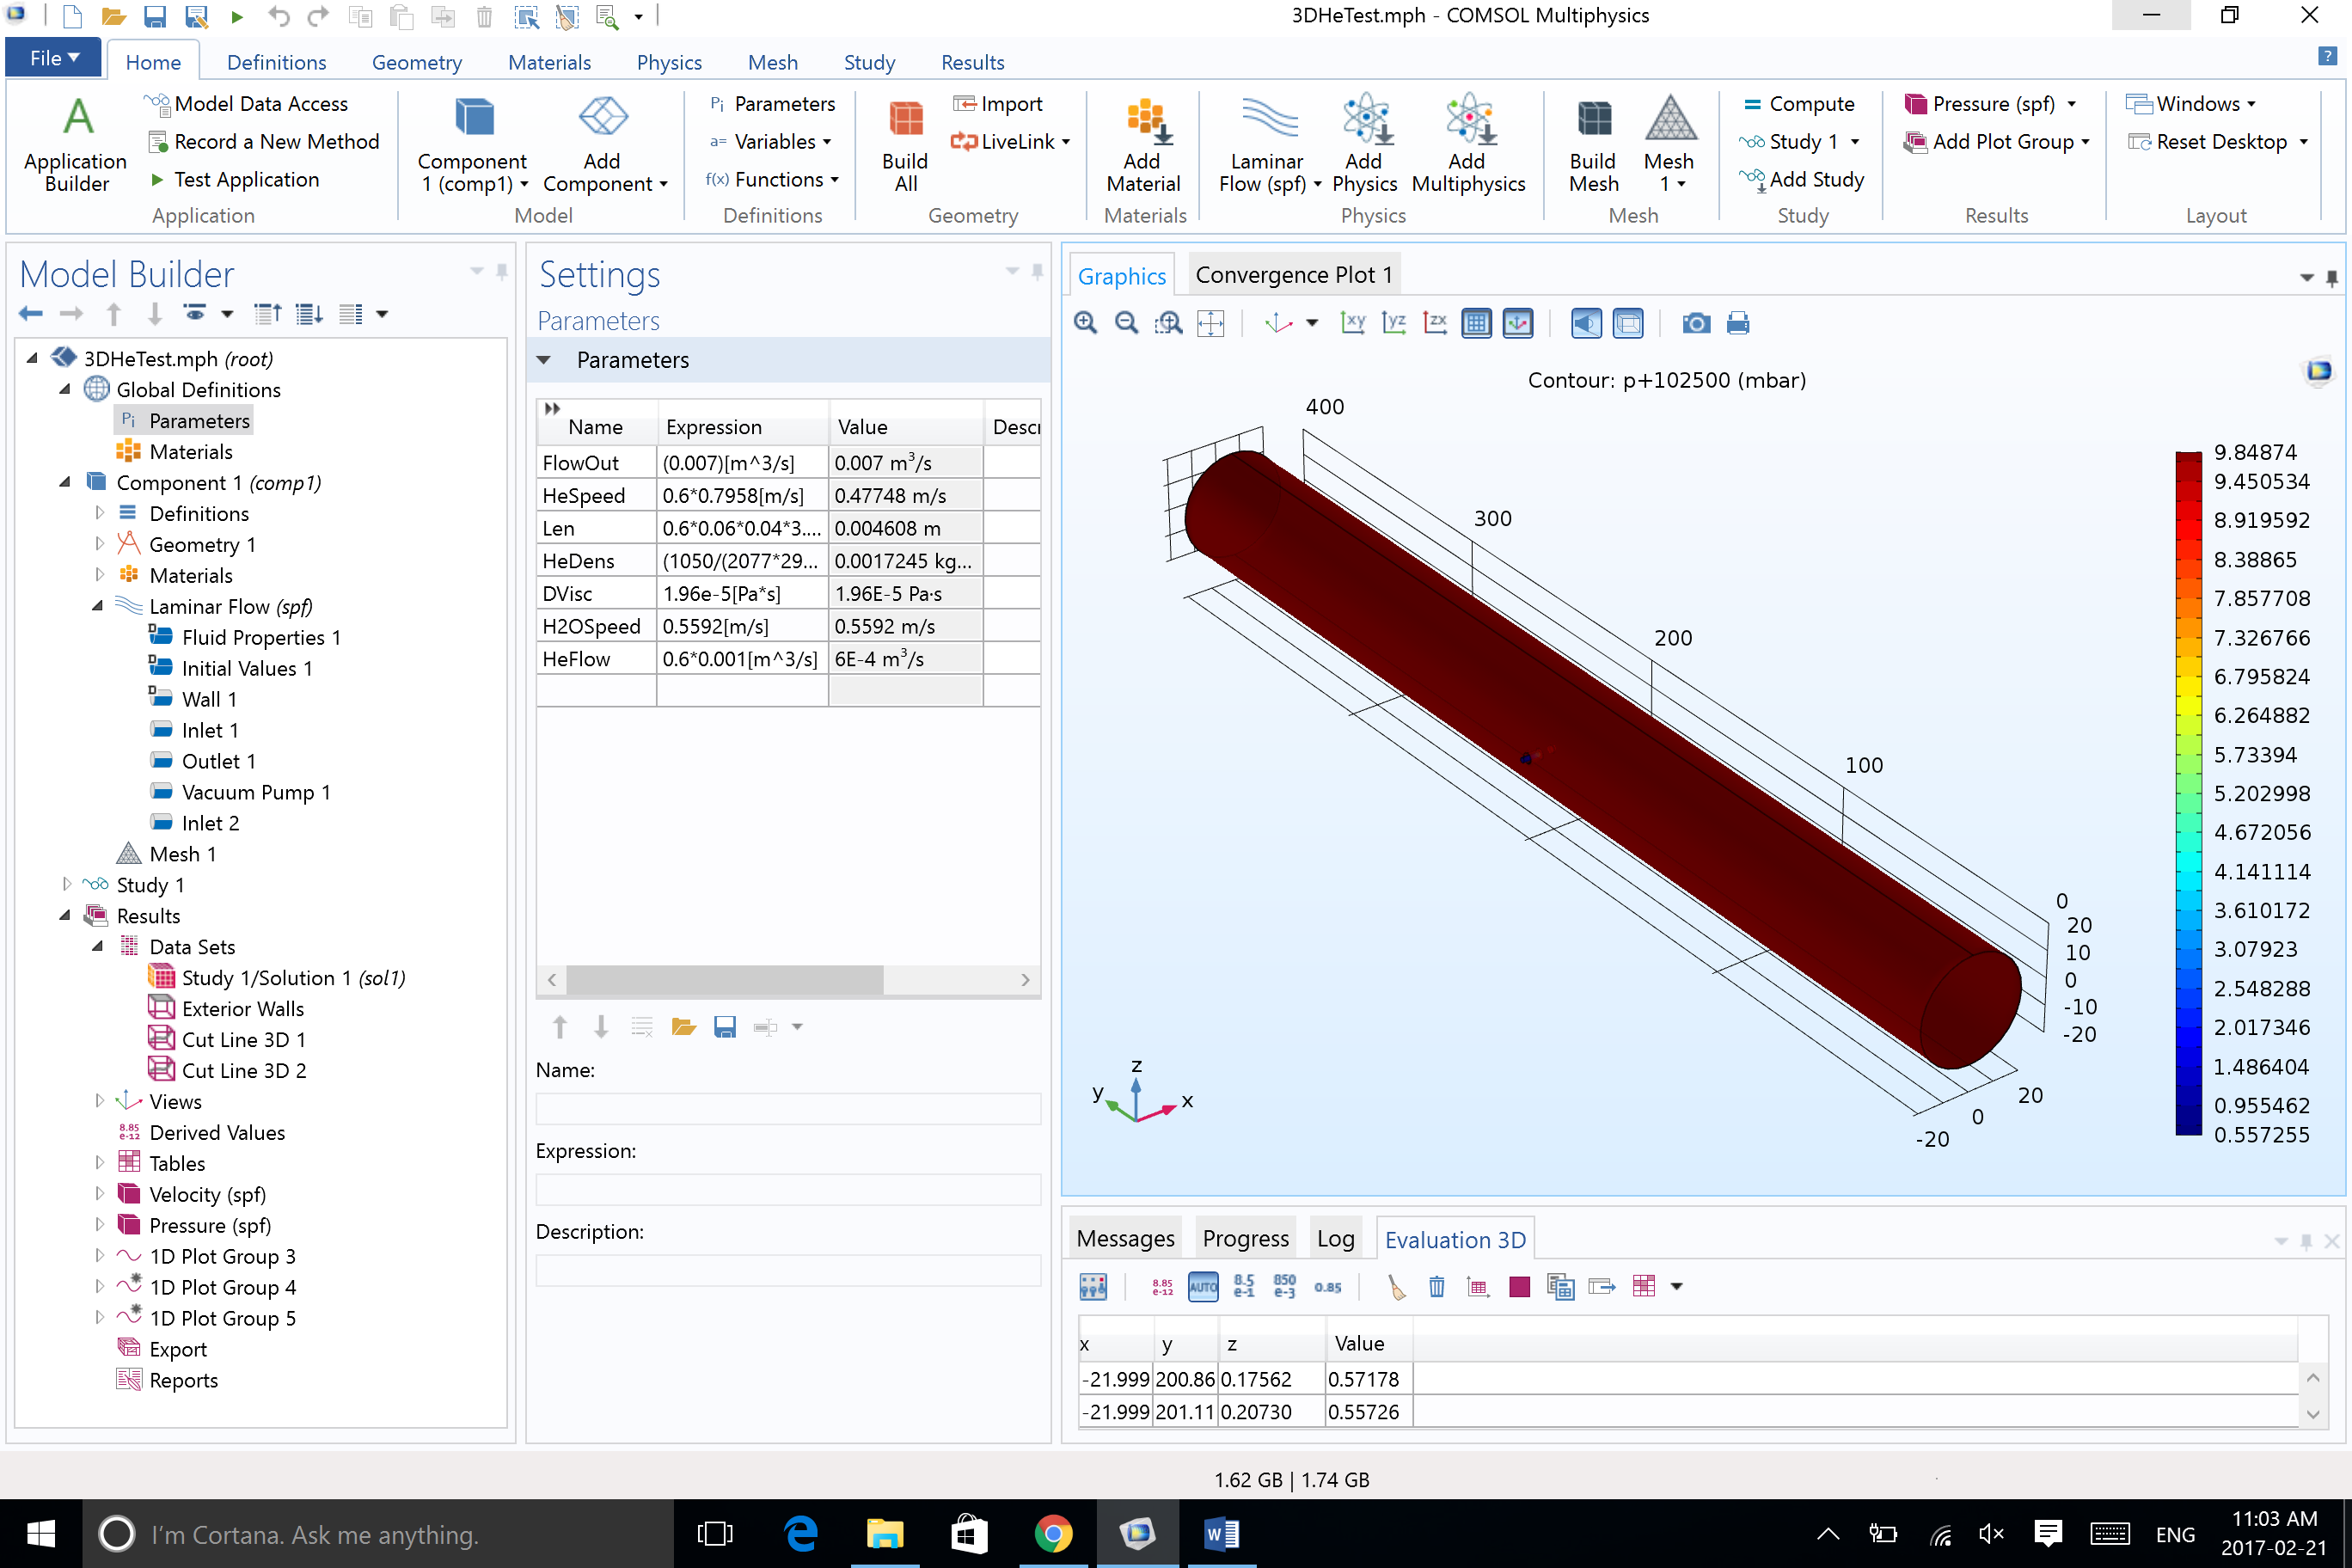The width and height of the screenshot is (2352, 1568).
Task: Switch to the XY view
Action: click(1352, 323)
